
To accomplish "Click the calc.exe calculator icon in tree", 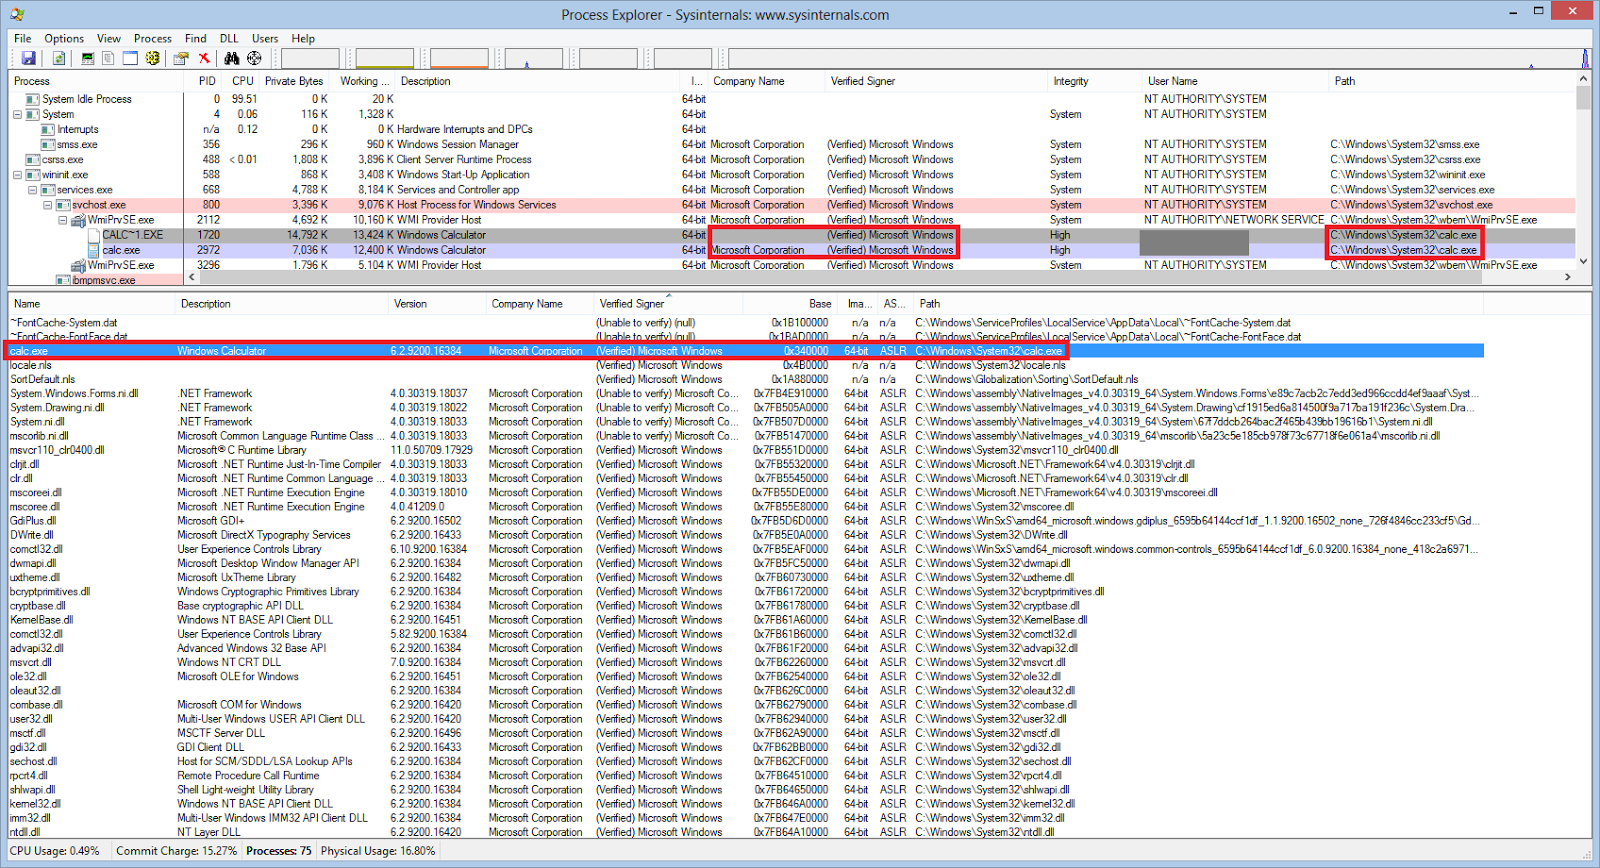I will tap(93, 250).
